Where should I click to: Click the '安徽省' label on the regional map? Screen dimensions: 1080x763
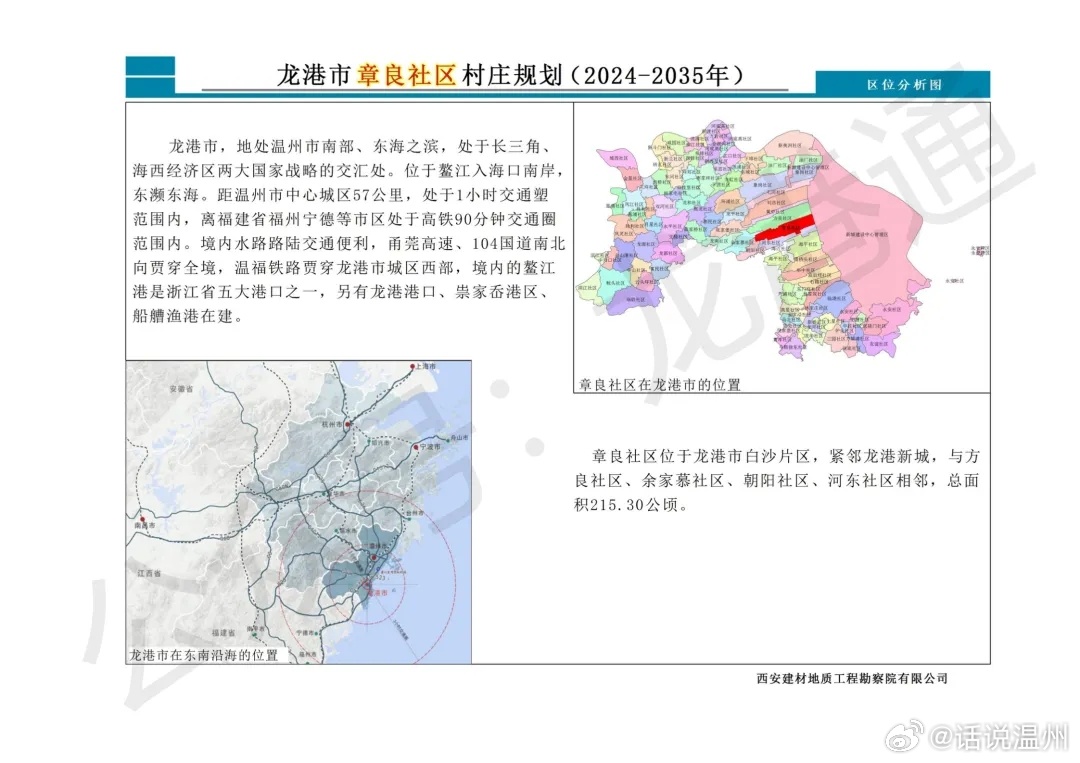(182, 389)
